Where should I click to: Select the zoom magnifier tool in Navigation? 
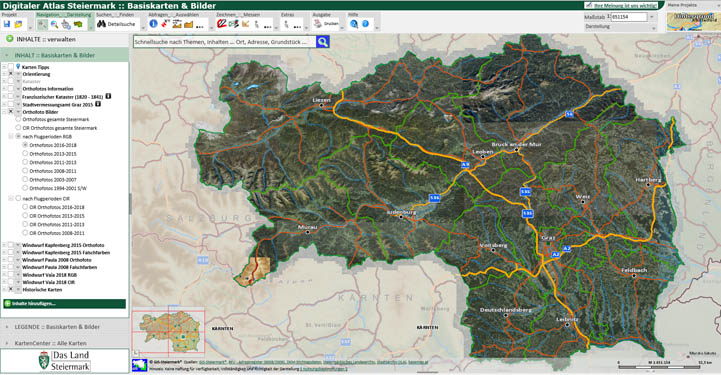[x=54, y=24]
